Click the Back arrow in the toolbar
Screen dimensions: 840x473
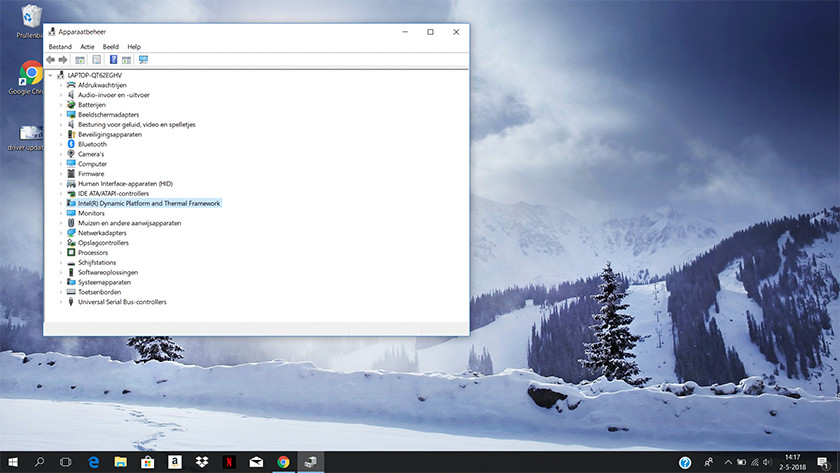(51, 60)
